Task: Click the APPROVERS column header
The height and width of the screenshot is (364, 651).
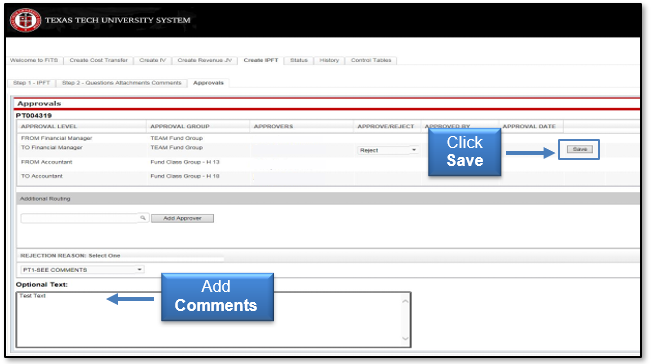Action: [273, 126]
